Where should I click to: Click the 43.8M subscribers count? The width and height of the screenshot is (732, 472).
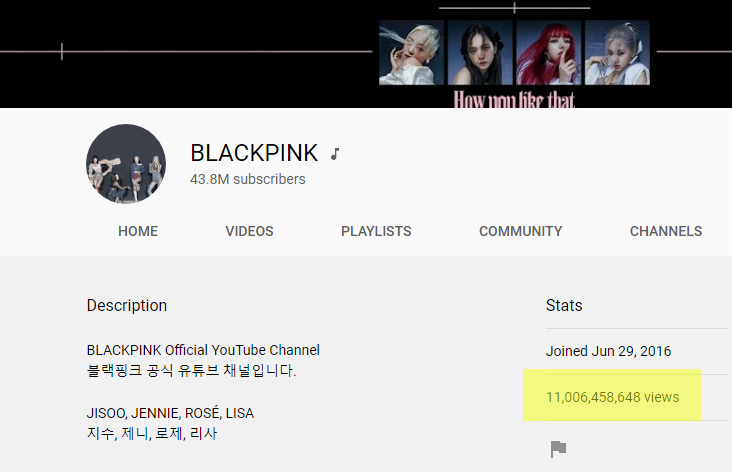tap(248, 179)
